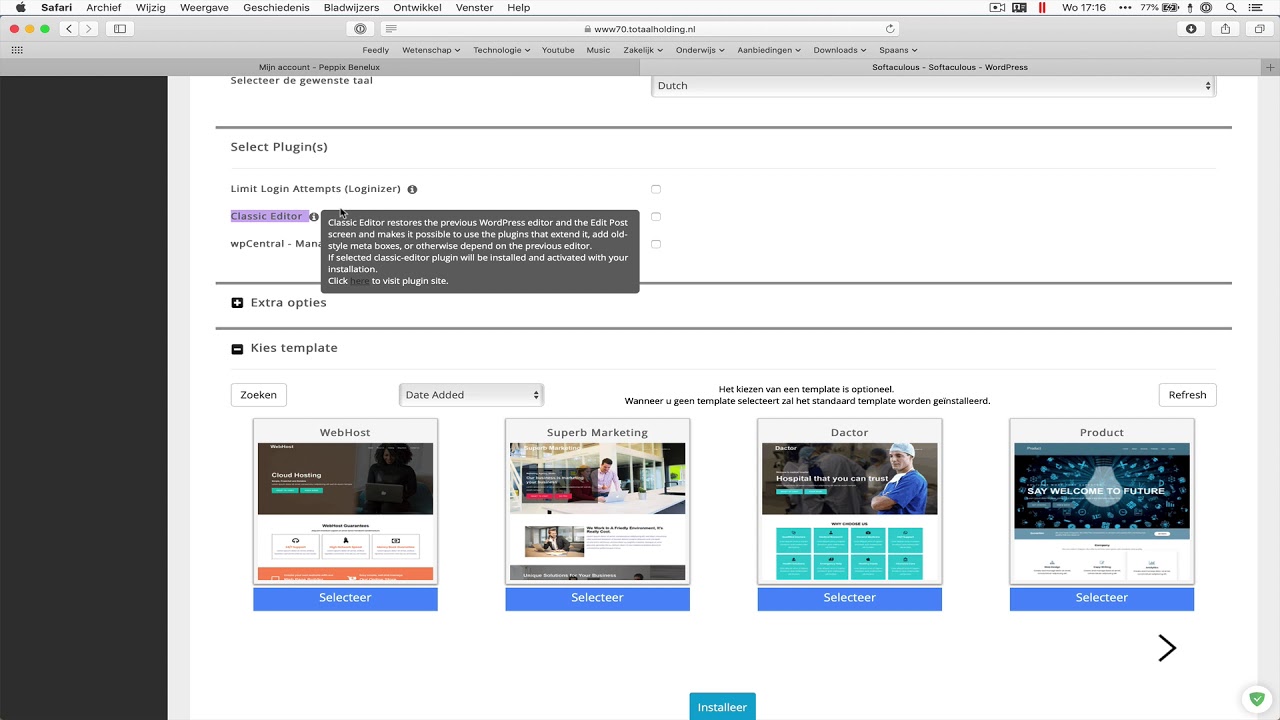This screenshot has width=1280, height=720.
Task: Open the Date Added sorting dropdown
Action: (x=470, y=394)
